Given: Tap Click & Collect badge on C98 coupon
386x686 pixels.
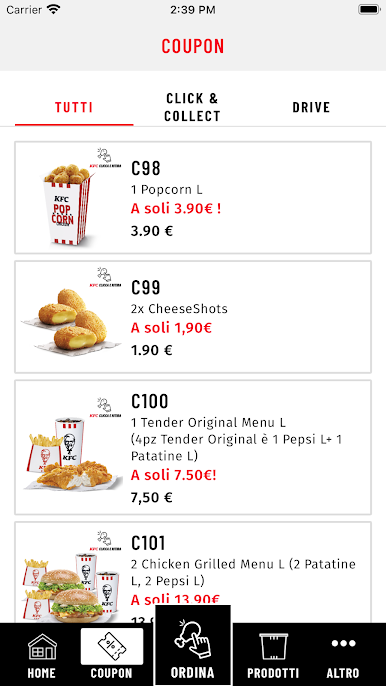Looking at the screenshot, I should [x=105, y=158].
